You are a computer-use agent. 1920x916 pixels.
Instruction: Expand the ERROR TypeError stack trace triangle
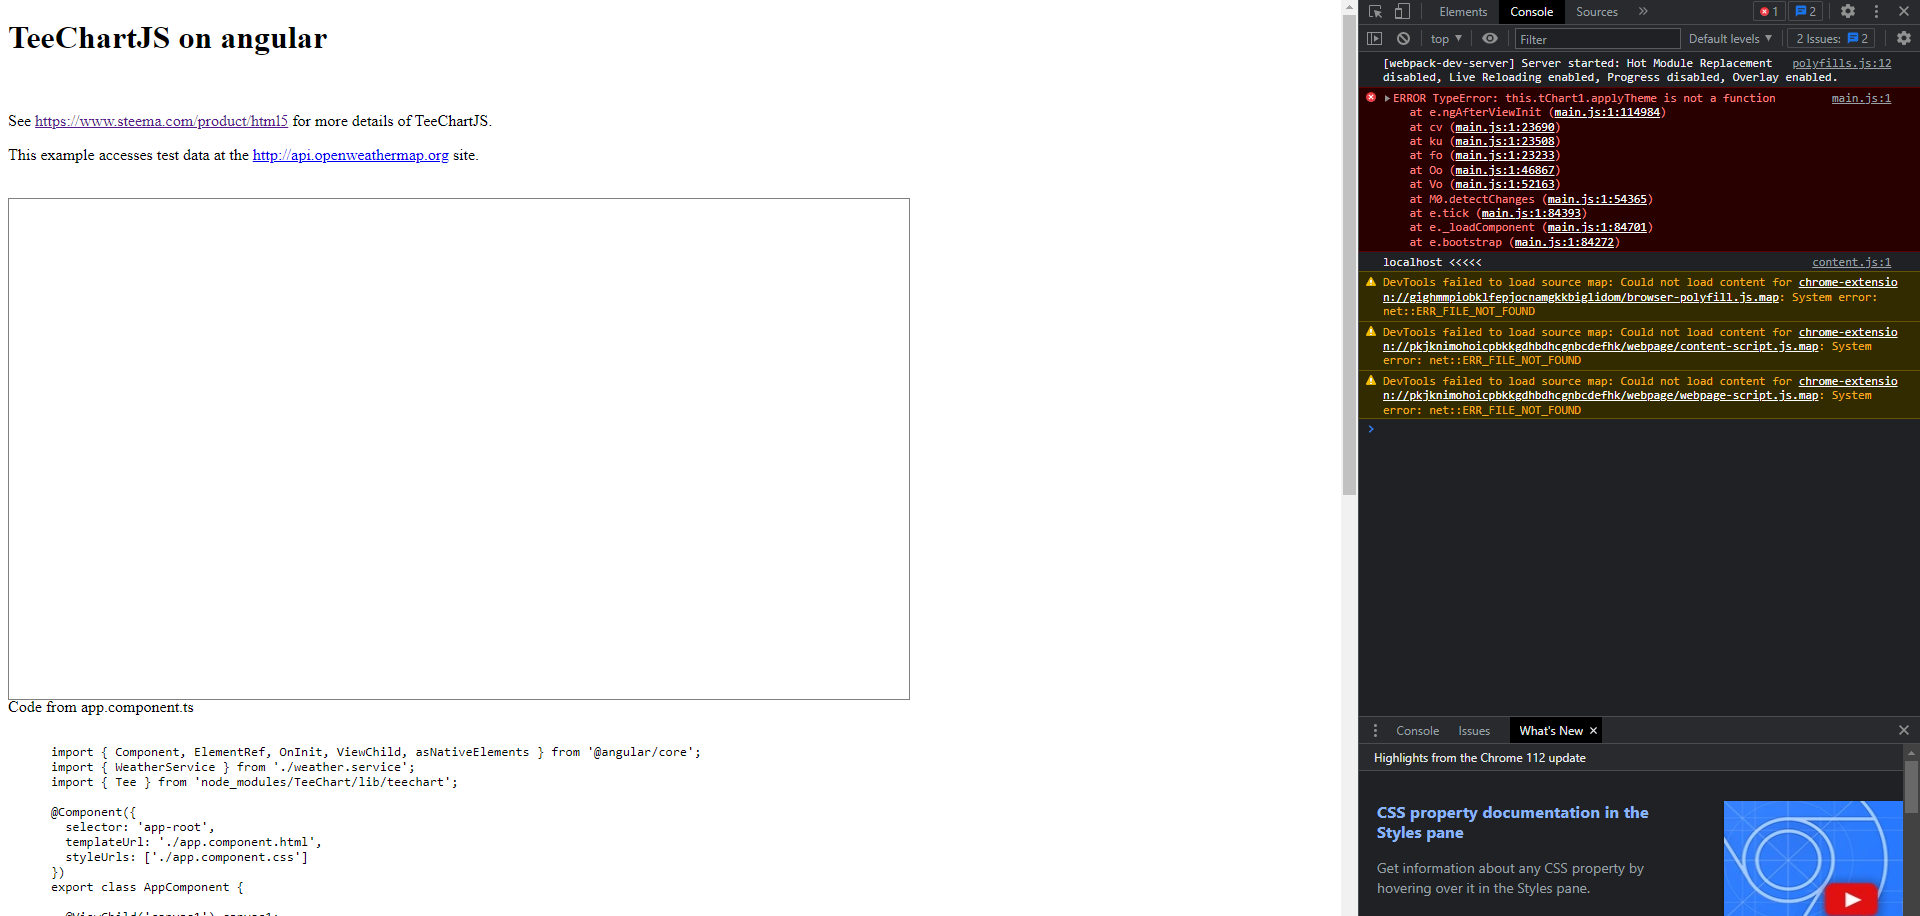[1387, 98]
